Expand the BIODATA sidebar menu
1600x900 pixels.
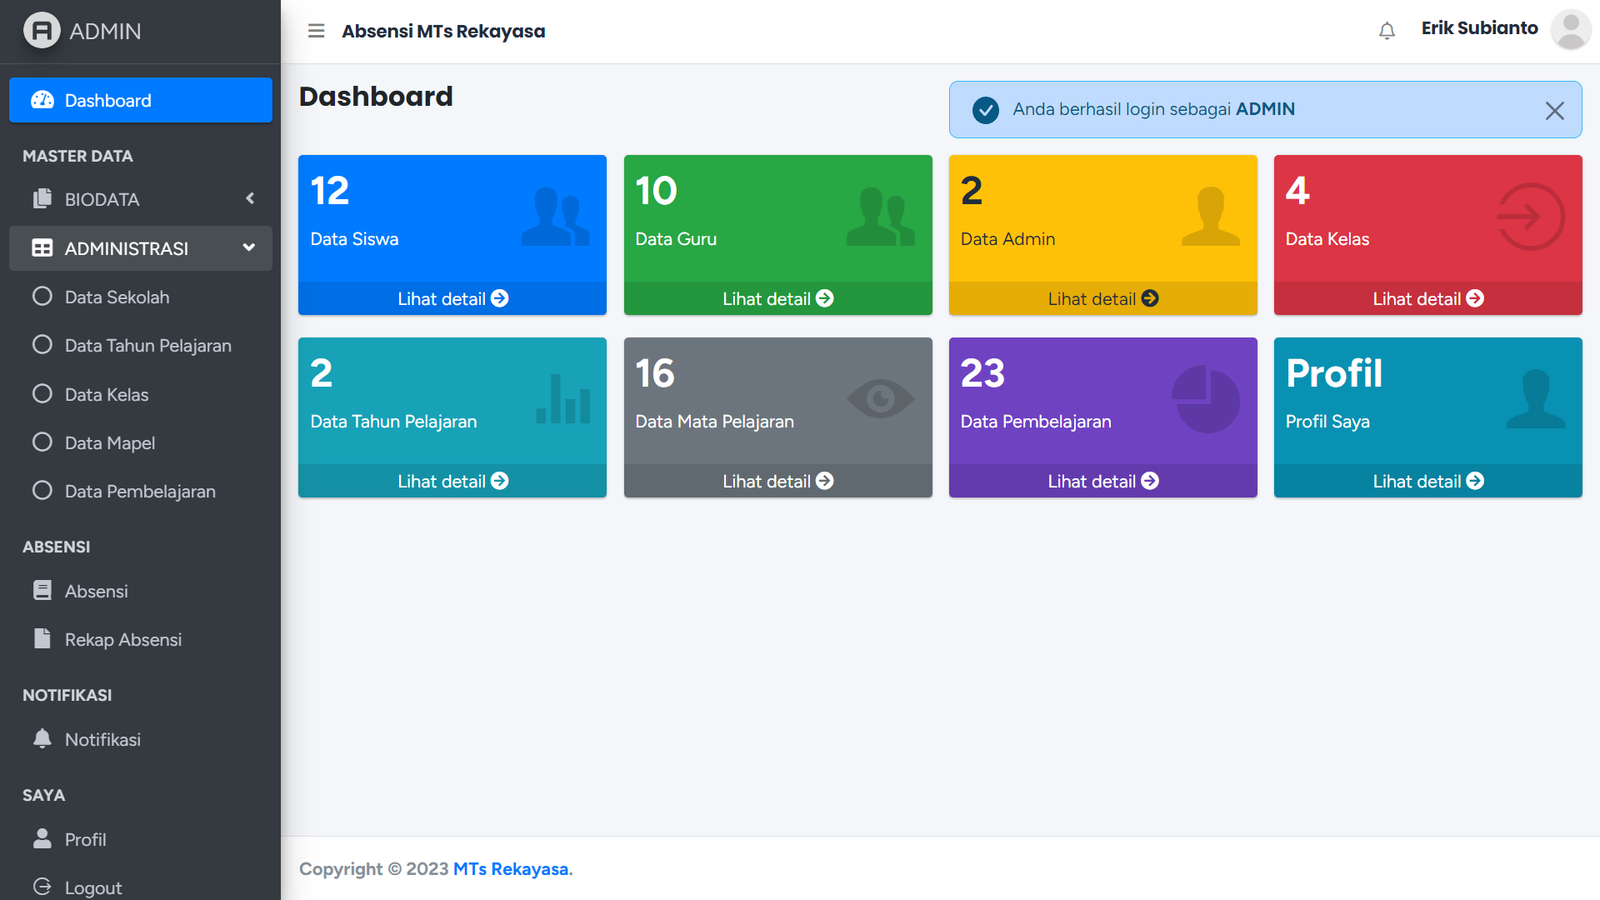point(140,199)
